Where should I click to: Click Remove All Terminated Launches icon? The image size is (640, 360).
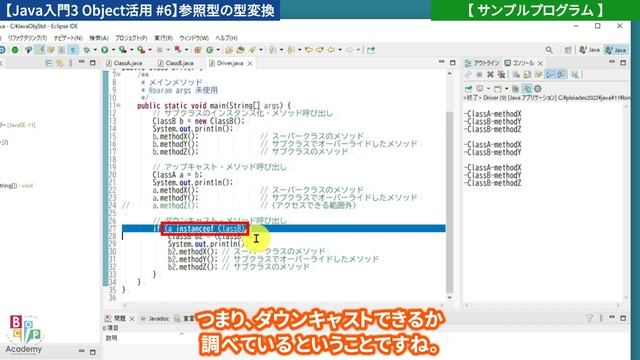501,74
